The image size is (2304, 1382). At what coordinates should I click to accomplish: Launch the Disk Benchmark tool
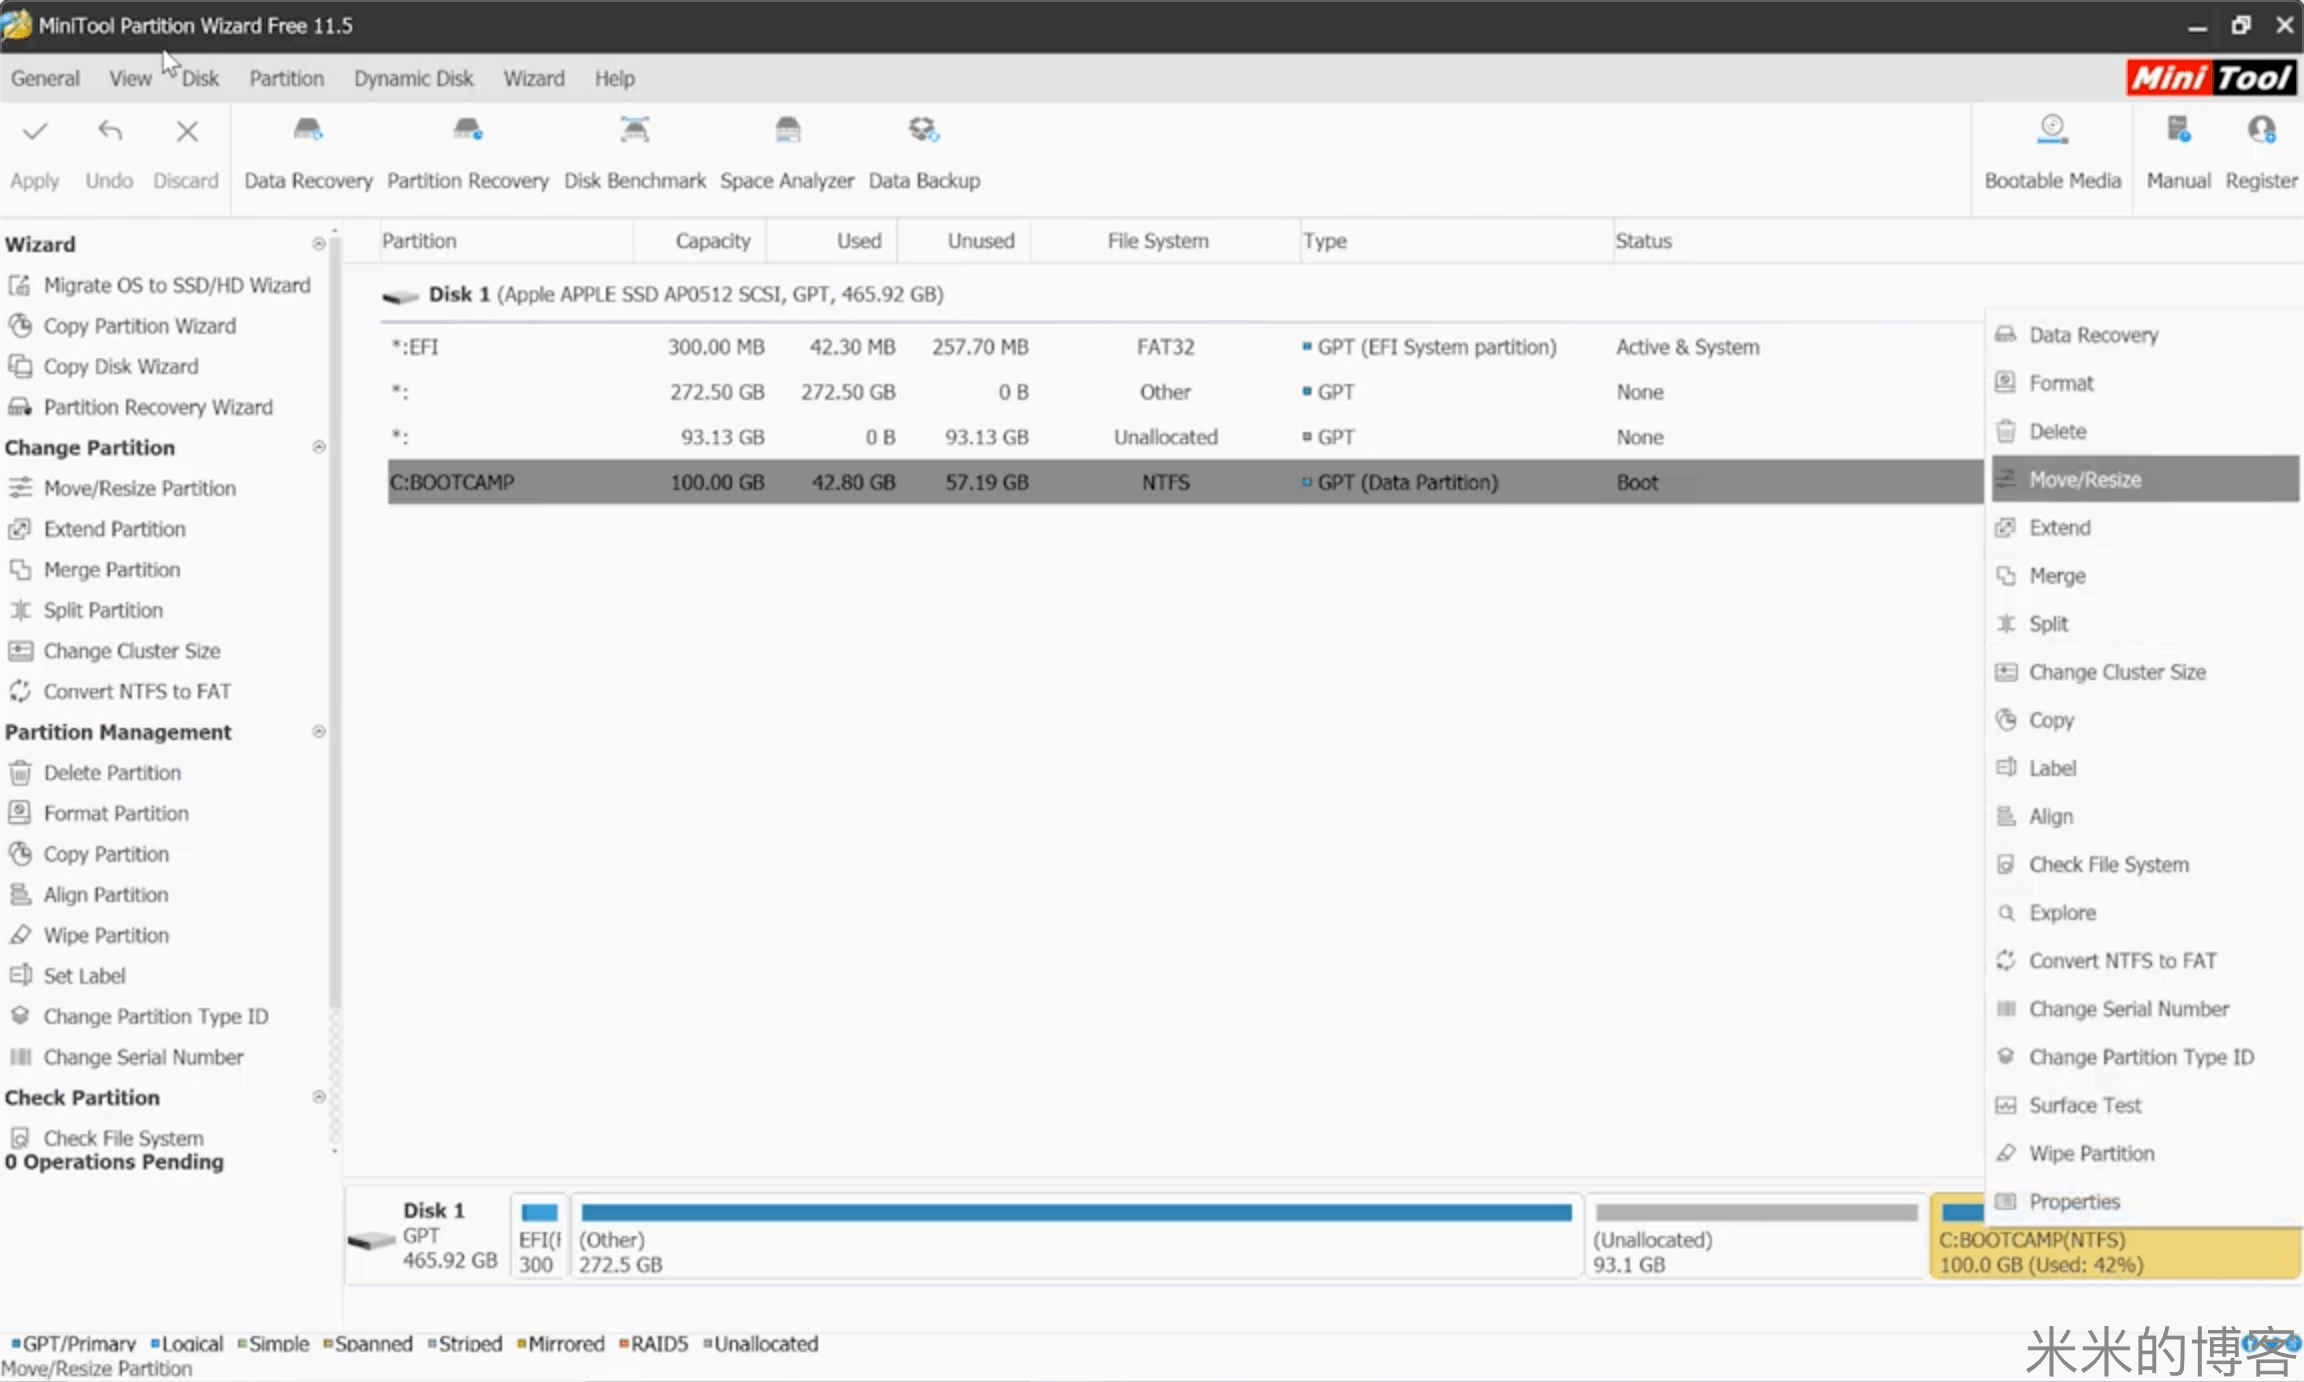[634, 152]
